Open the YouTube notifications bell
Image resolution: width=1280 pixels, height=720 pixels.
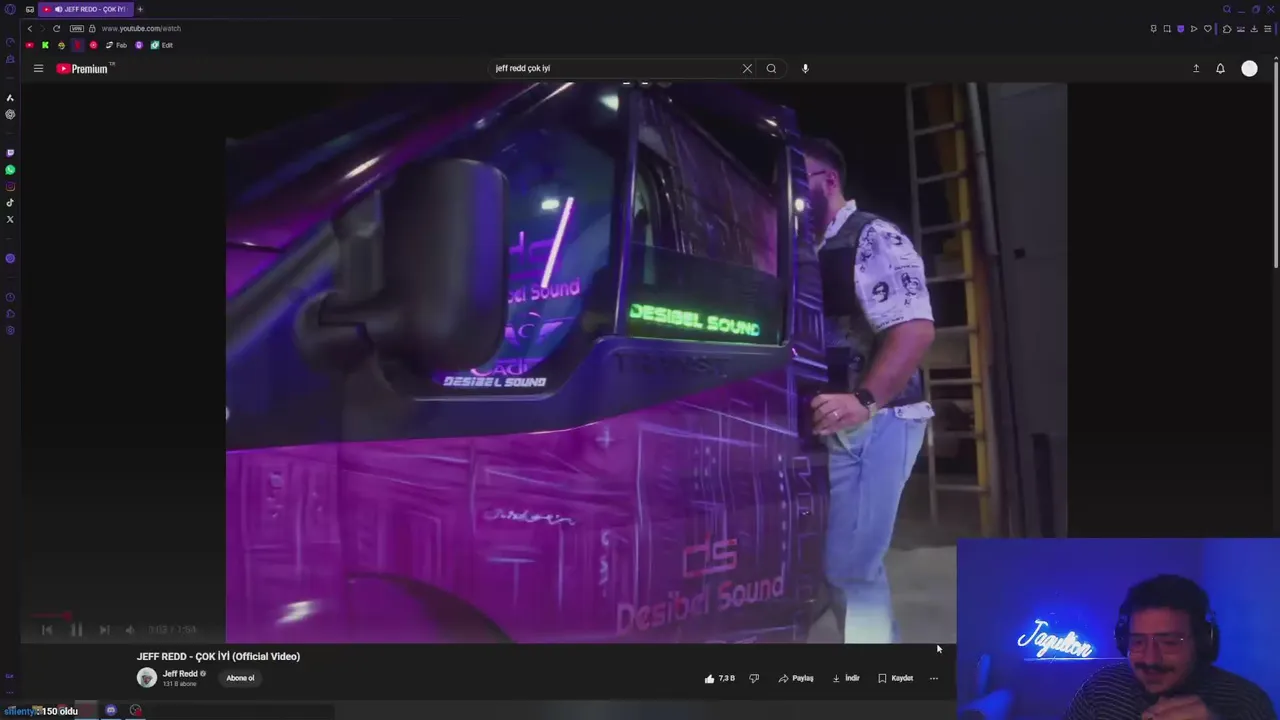pos(1220,68)
